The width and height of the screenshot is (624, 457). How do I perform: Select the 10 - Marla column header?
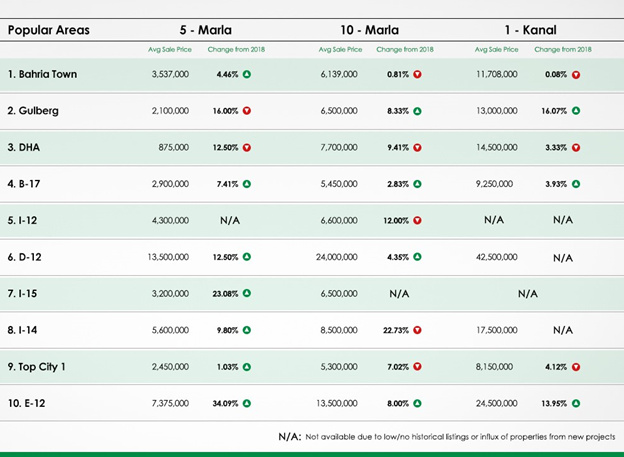pyautogui.click(x=369, y=30)
